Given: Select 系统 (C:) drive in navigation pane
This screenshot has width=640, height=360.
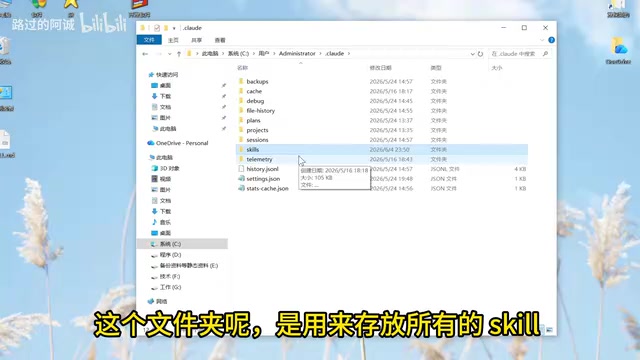Looking at the screenshot, I should (182, 244).
